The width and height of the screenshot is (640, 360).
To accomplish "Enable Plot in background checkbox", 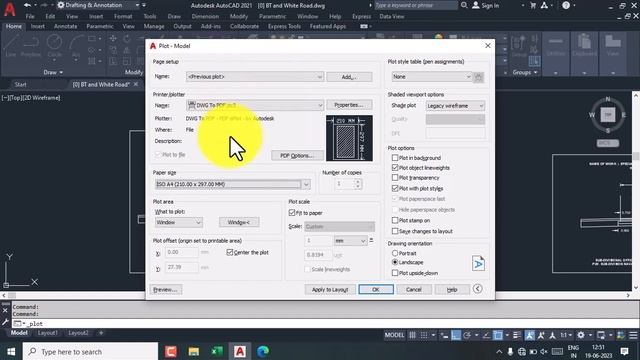I will (x=395, y=158).
